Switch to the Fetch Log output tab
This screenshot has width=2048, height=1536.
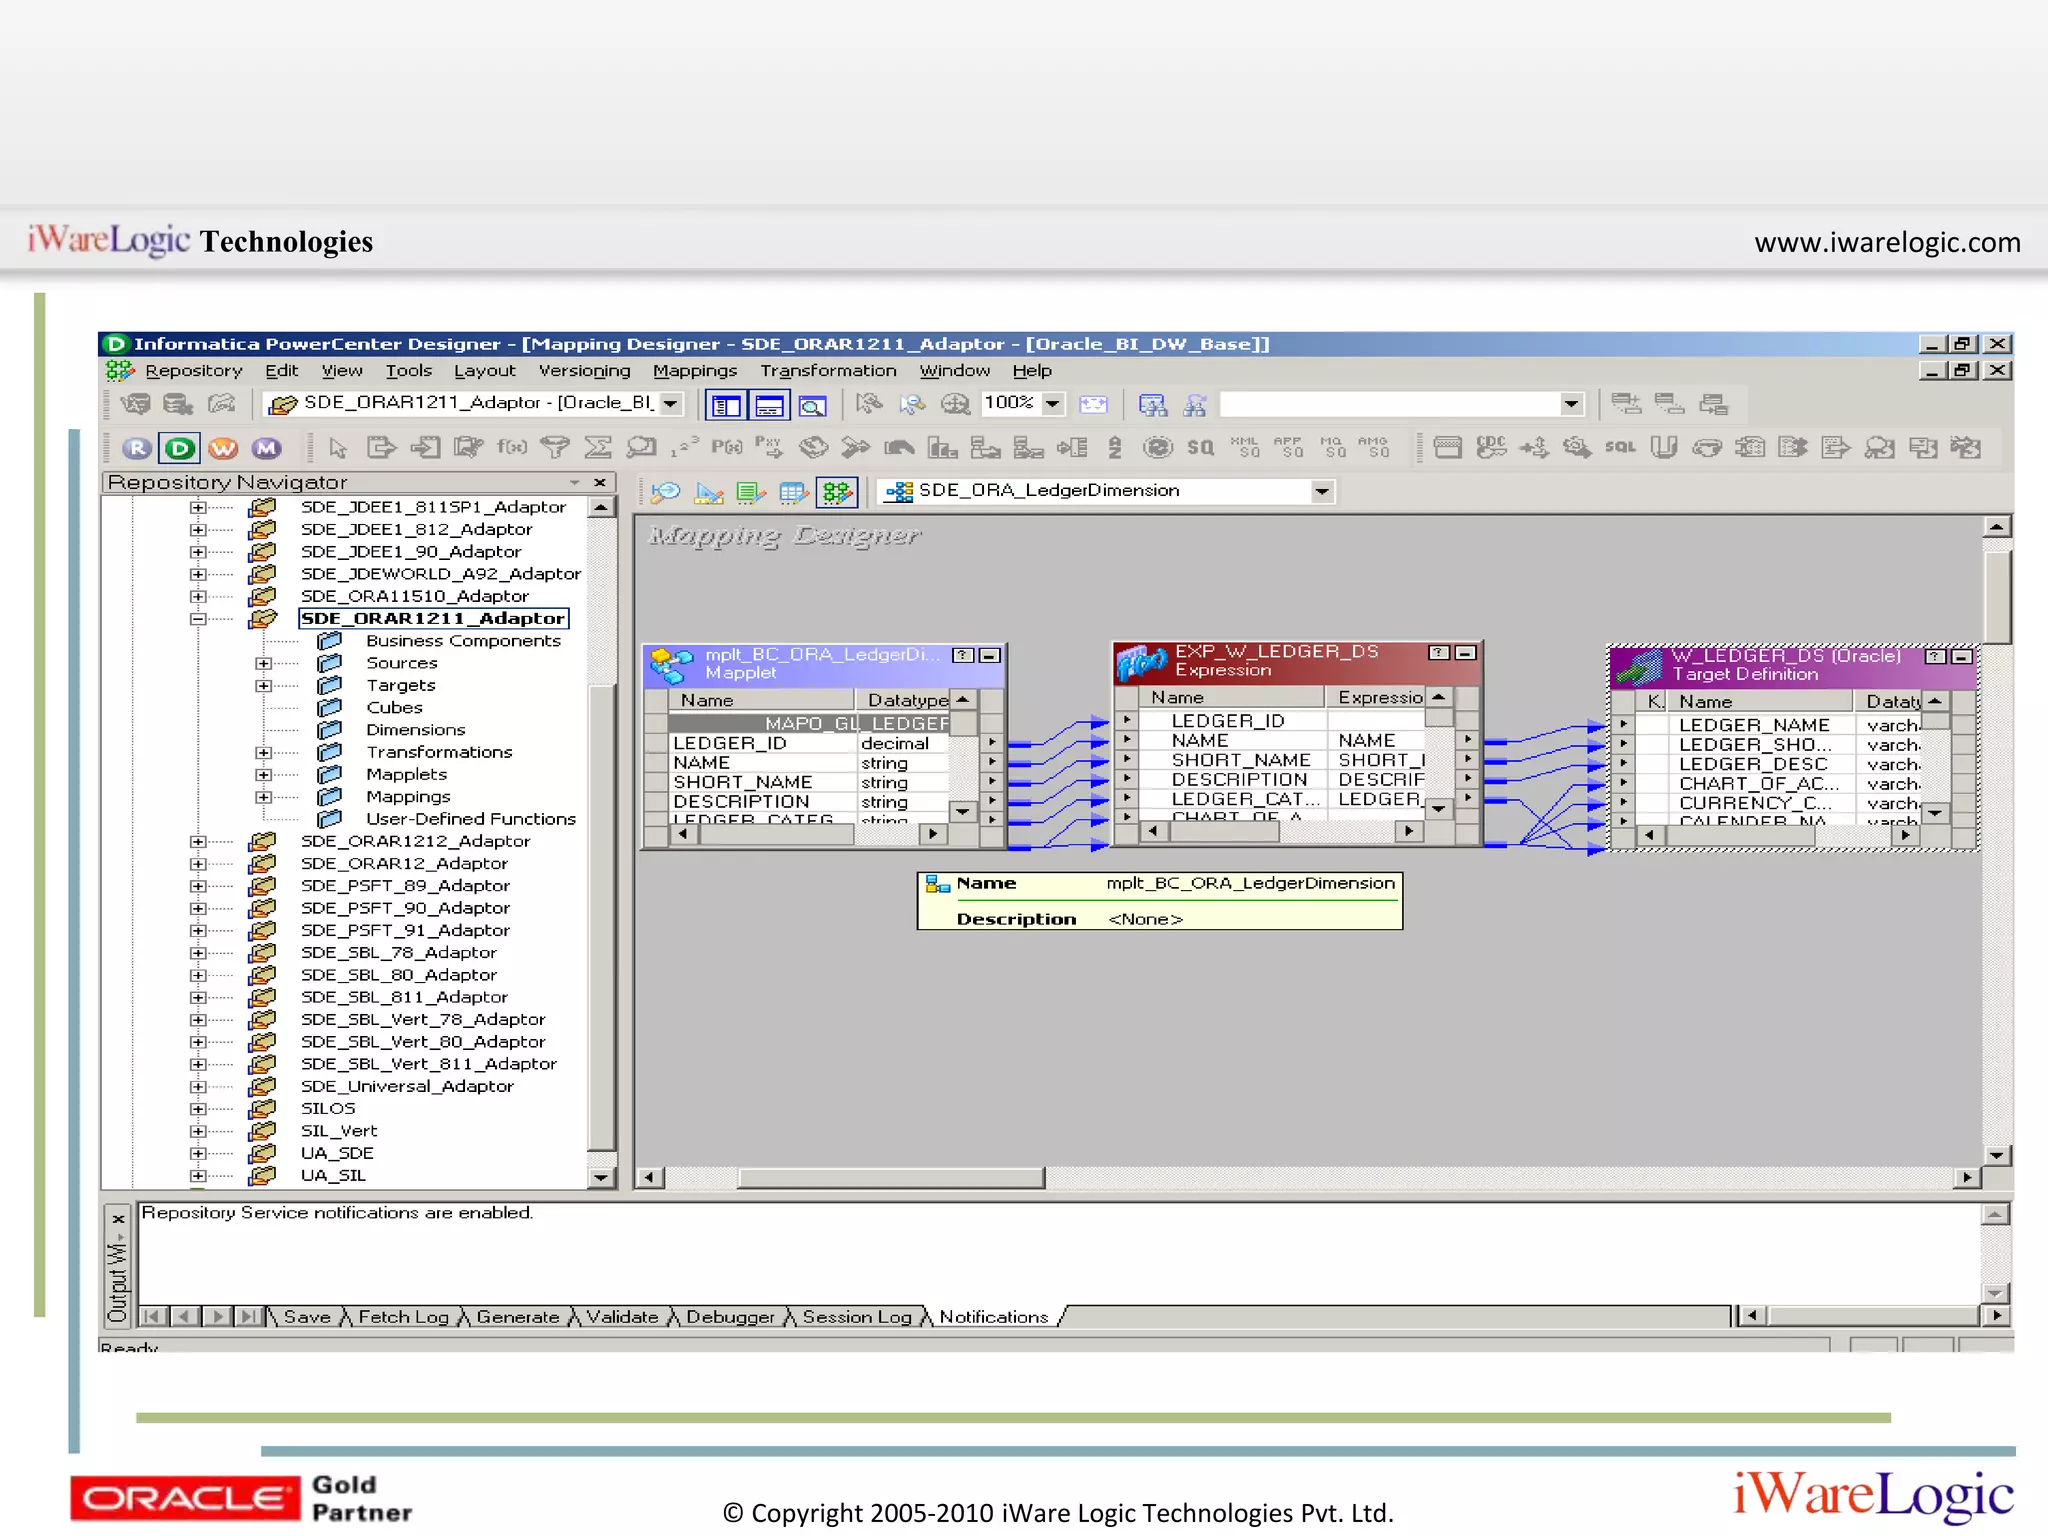[404, 1317]
